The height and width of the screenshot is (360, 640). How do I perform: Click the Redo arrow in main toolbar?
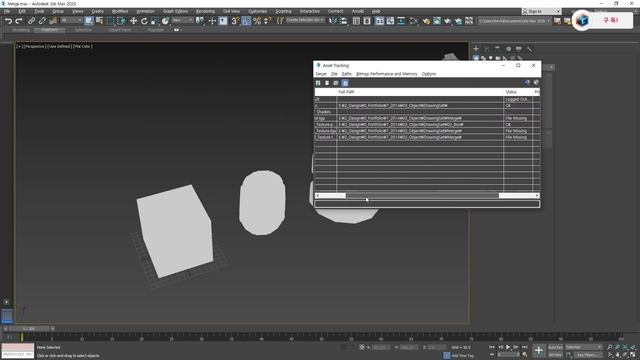coord(19,21)
